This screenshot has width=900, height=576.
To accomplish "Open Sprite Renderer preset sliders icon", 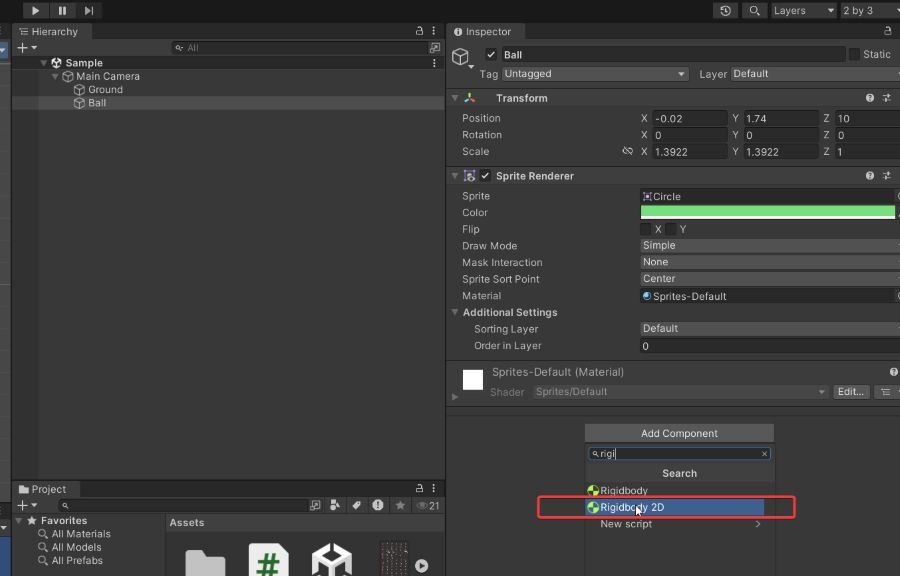I will [887, 176].
